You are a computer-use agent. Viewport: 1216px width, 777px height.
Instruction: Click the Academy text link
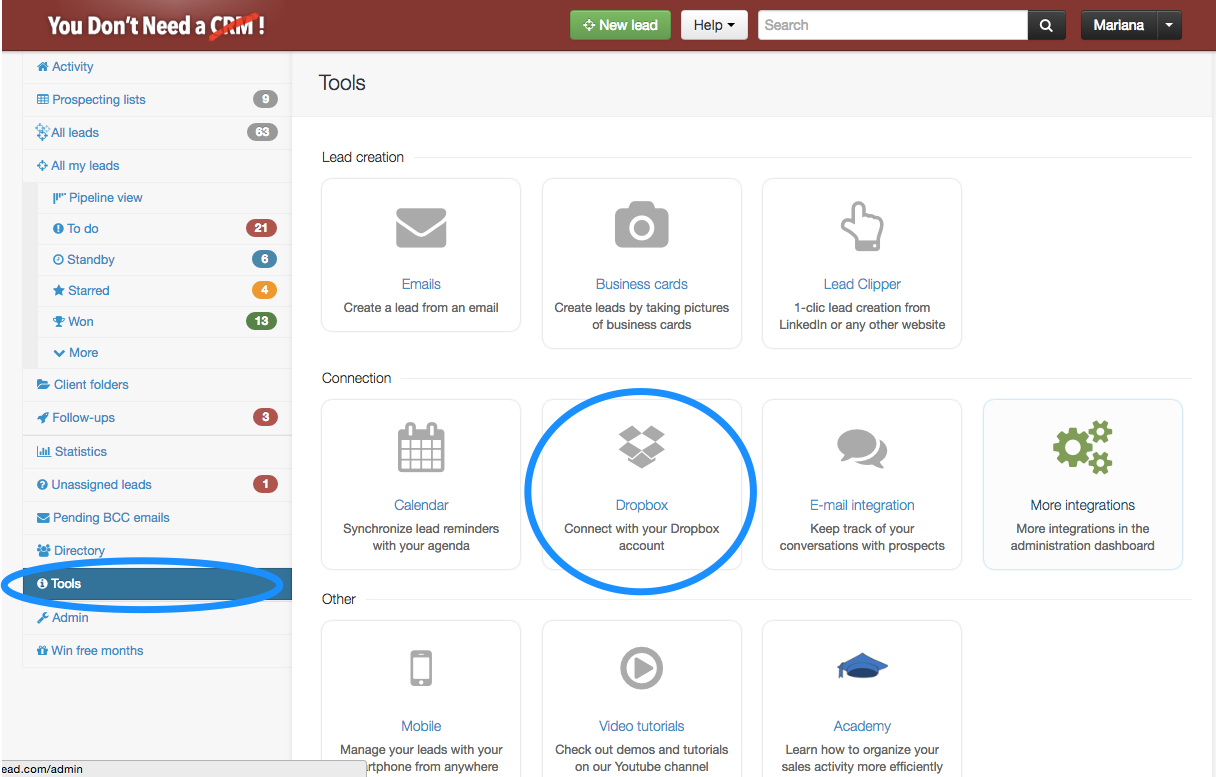click(861, 726)
